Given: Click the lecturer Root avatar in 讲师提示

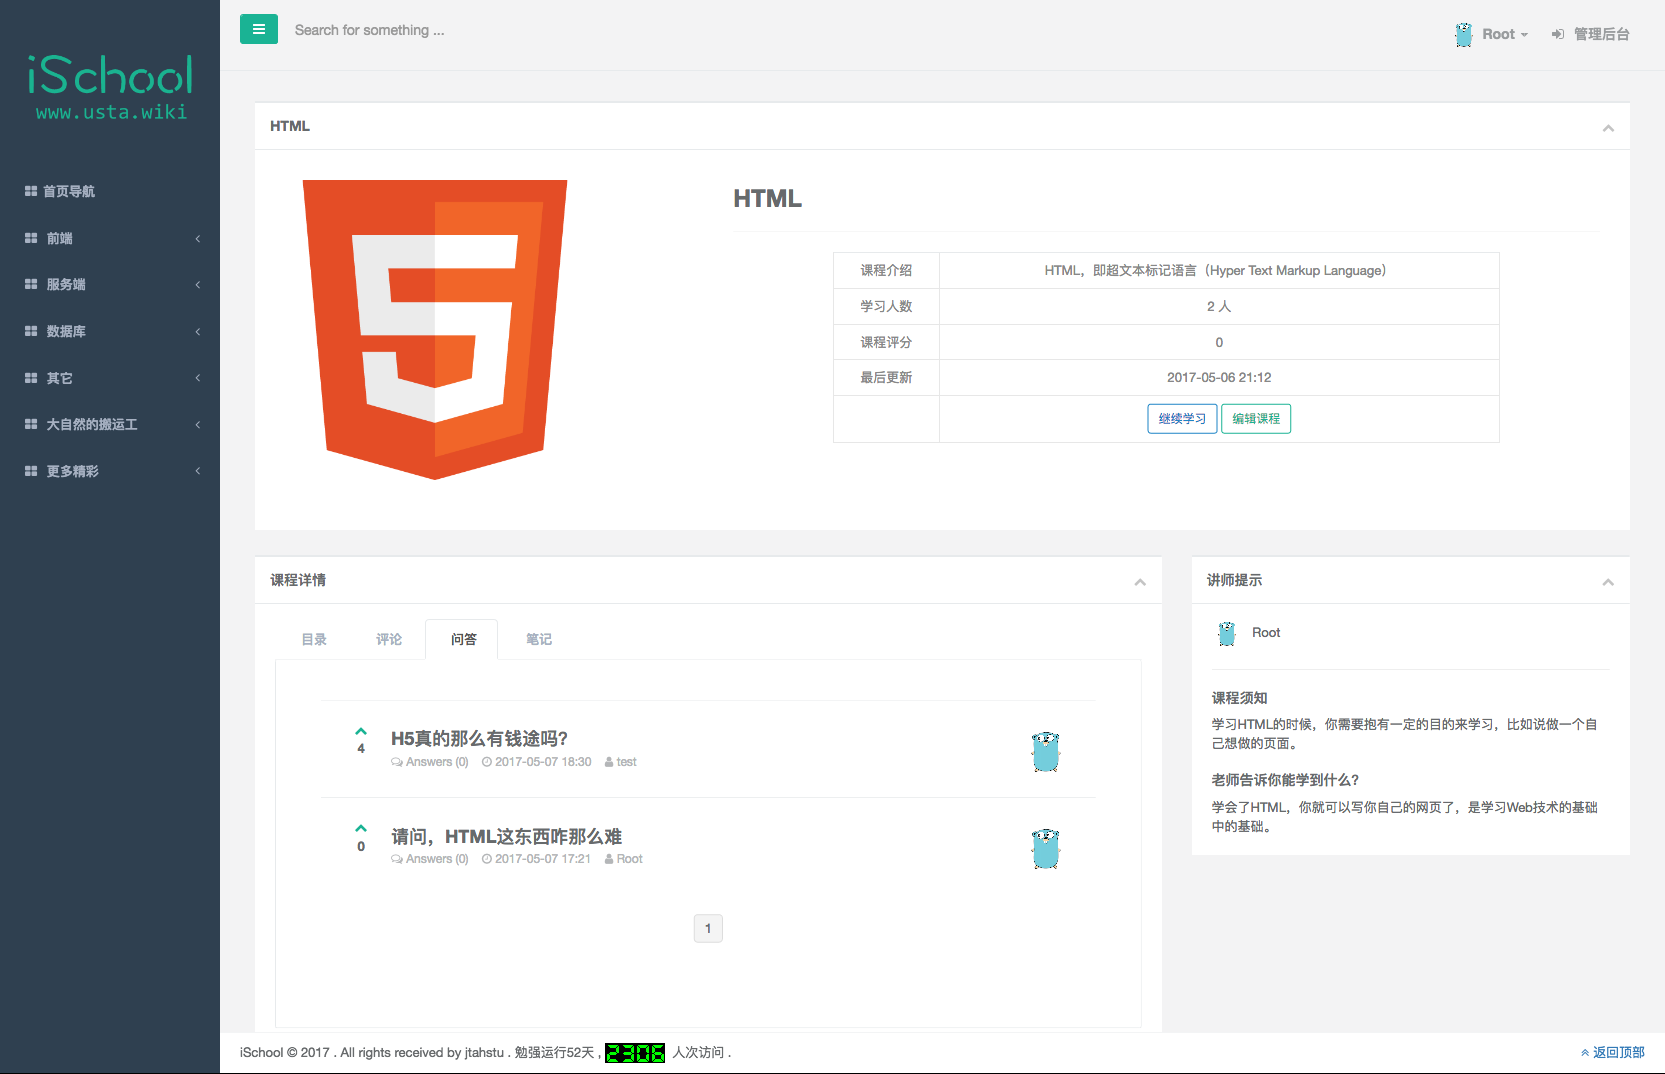Looking at the screenshot, I should (x=1227, y=633).
